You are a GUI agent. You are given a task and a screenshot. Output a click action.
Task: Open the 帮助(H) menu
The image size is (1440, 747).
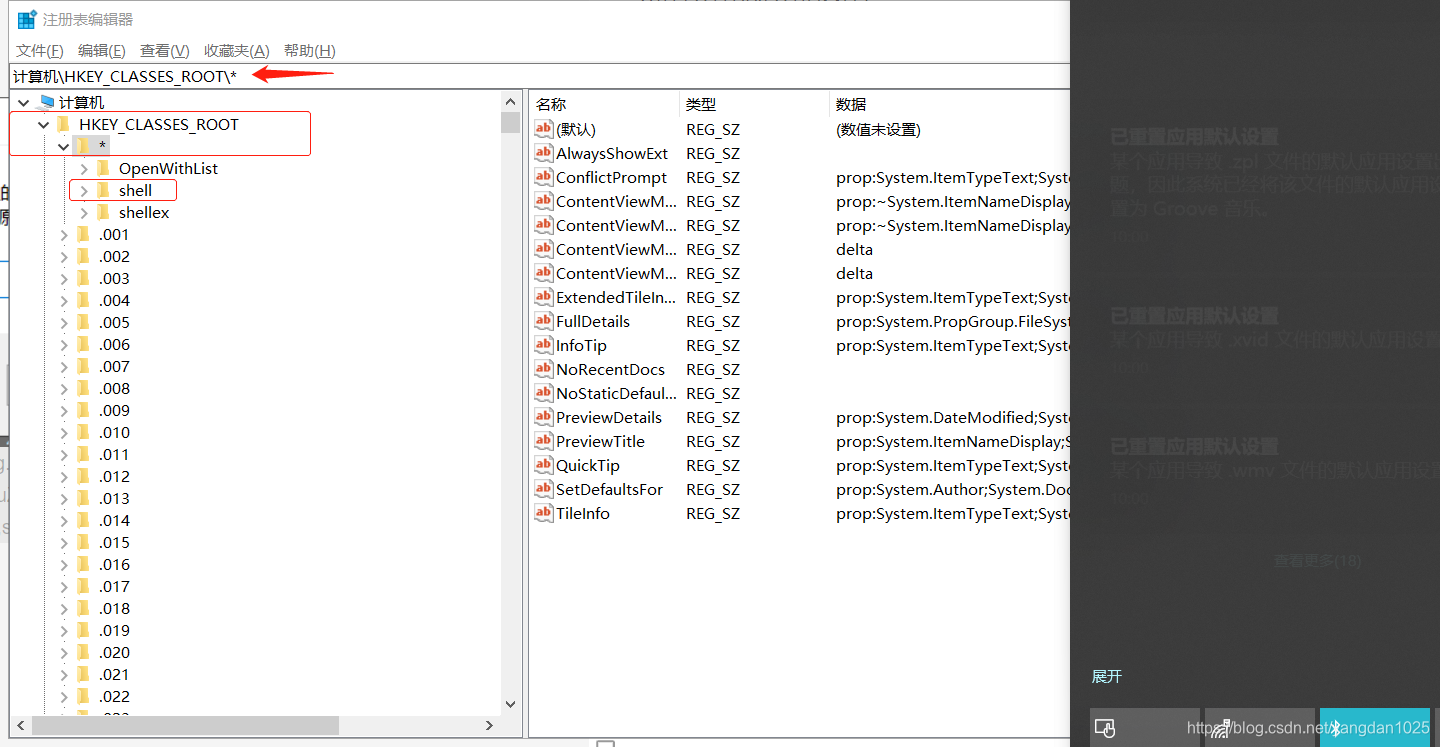310,50
